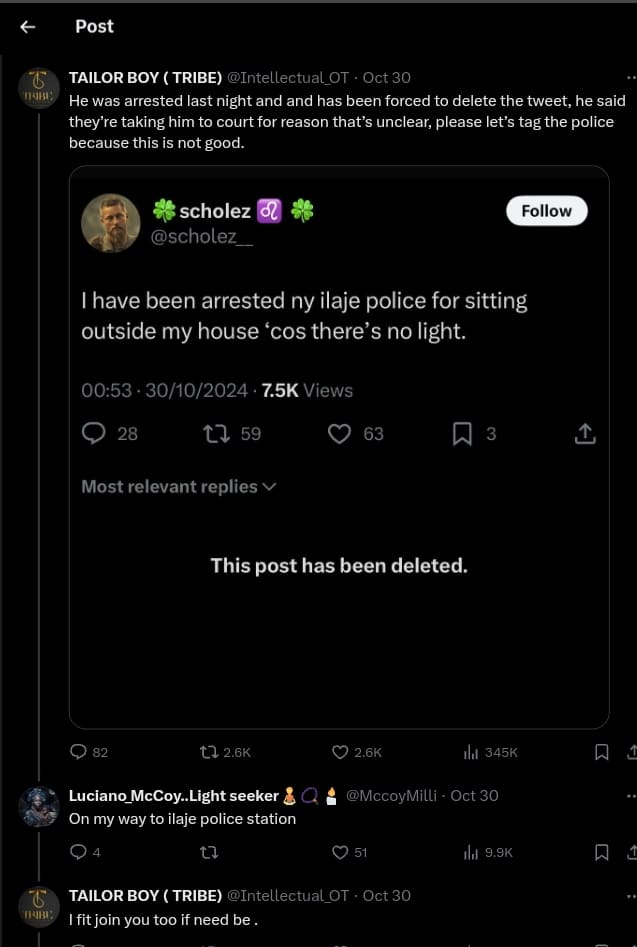Go back using the back arrow
Screen dimensions: 637x947
28,27
